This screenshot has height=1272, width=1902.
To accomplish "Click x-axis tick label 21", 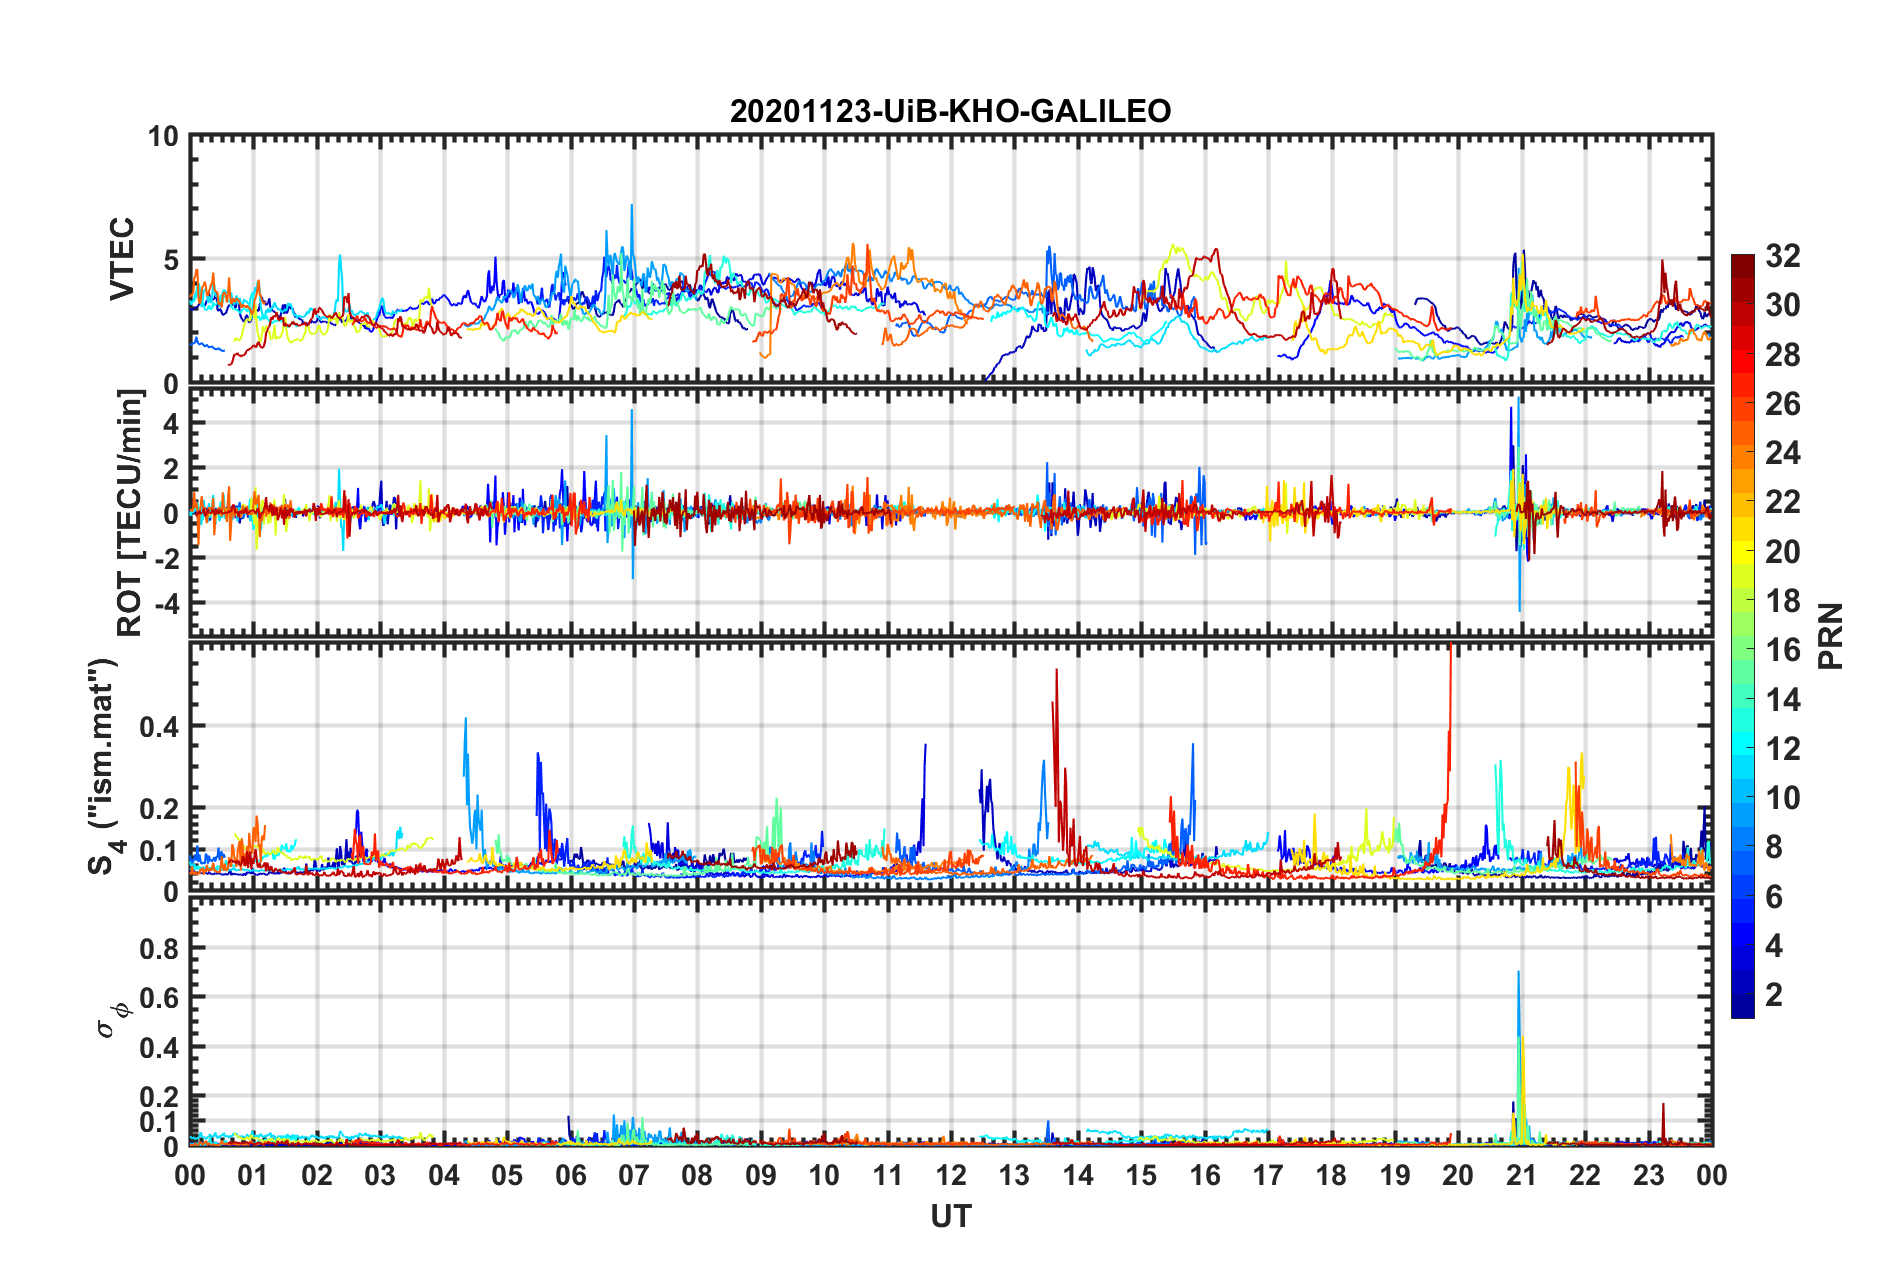I will click(x=1522, y=1175).
